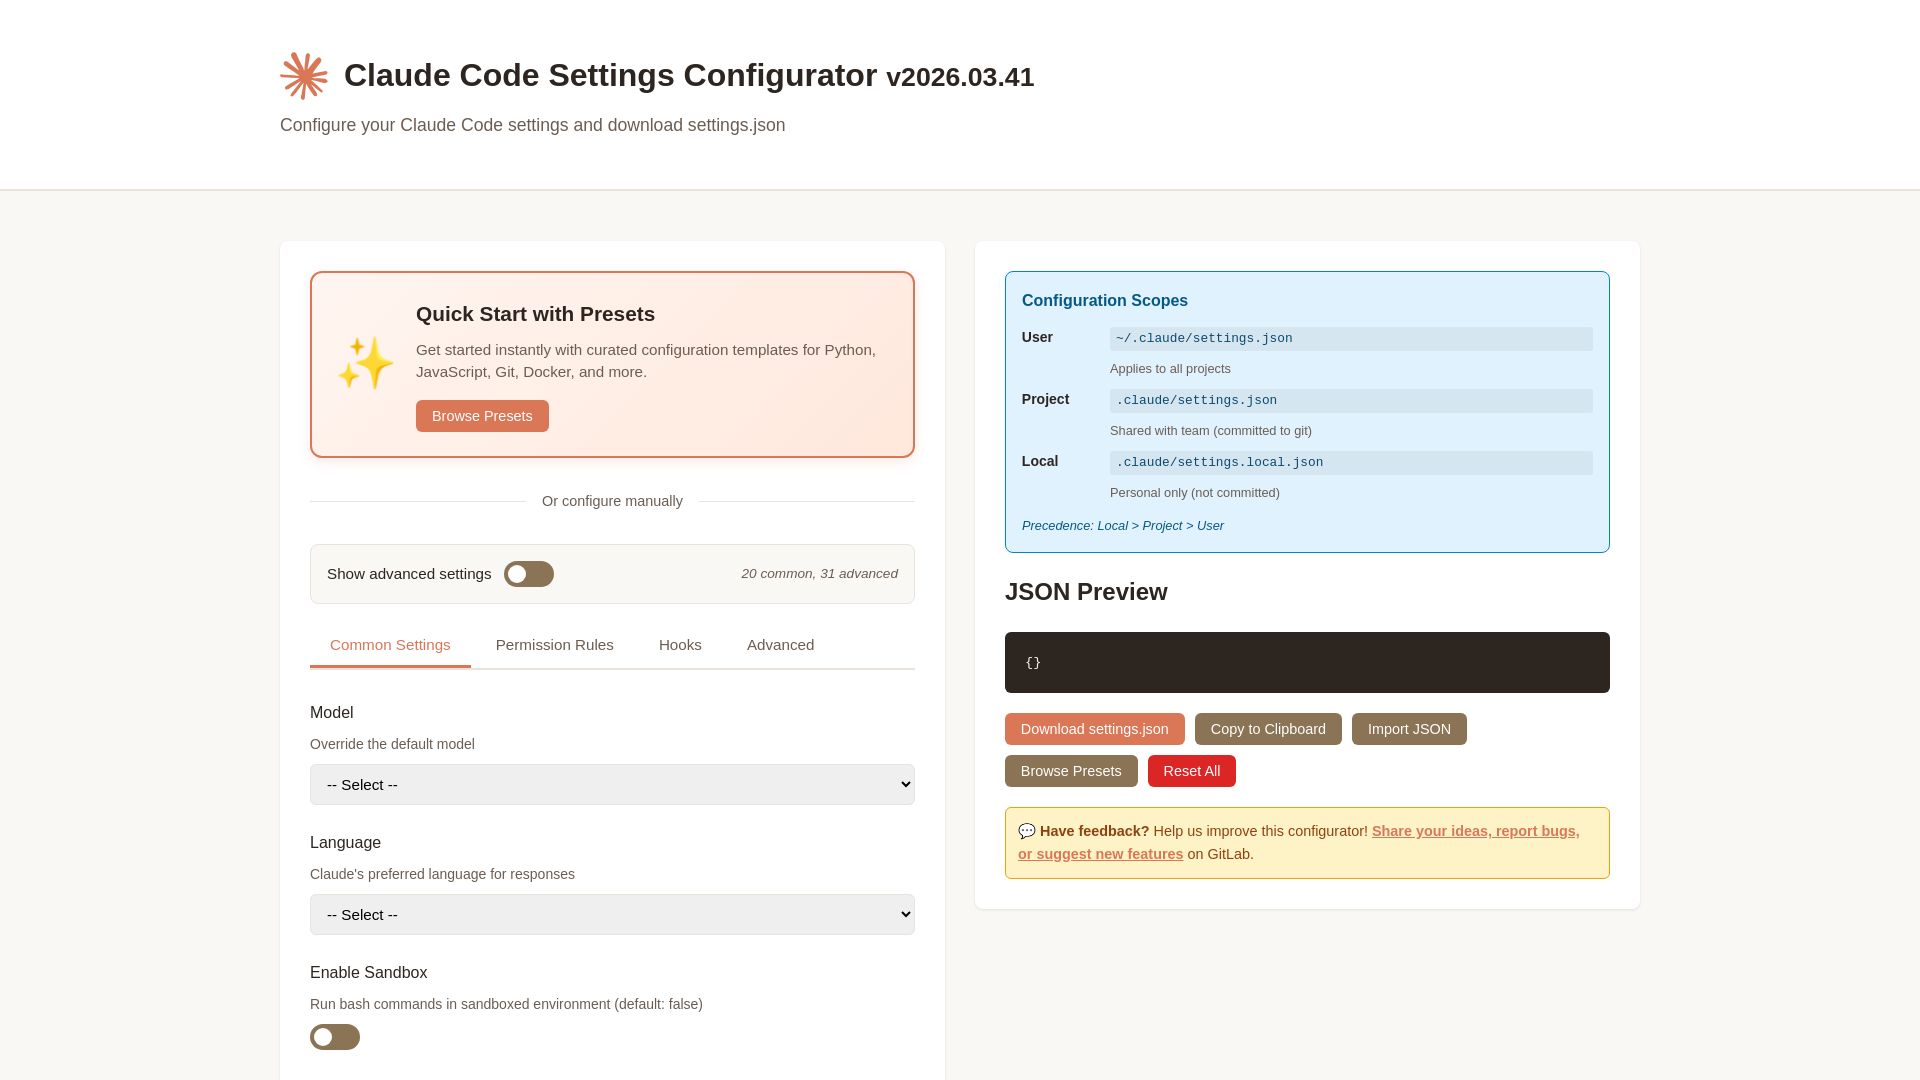Screen dimensions: 1920x1080
Task: Click 'Personal only (not committed)' text
Action: [1195, 493]
